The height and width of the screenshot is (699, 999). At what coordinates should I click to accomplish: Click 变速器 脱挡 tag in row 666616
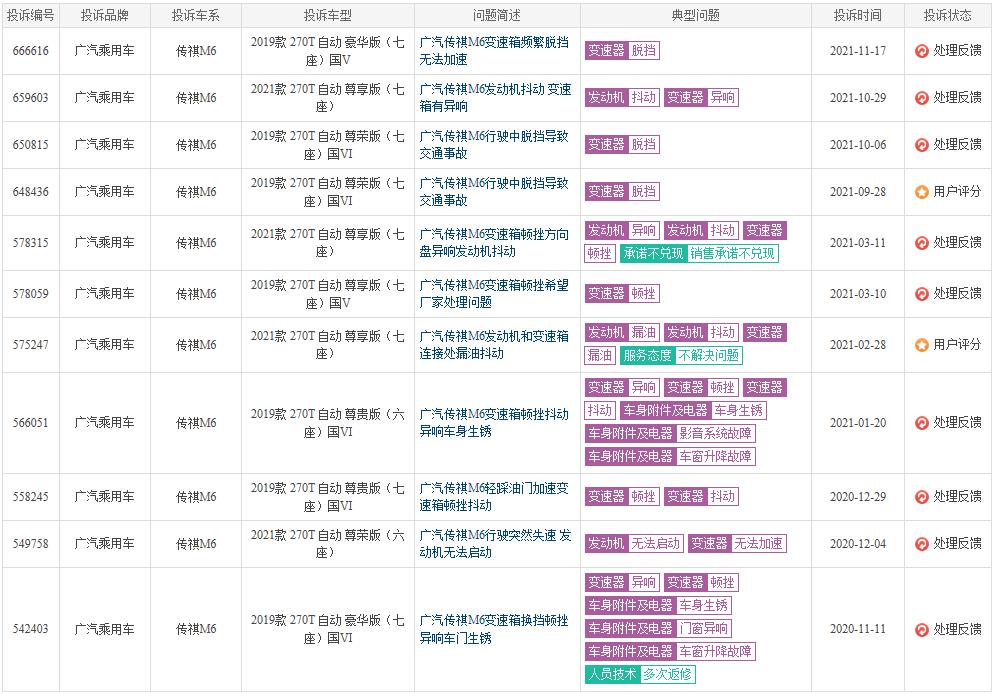[x=622, y=51]
